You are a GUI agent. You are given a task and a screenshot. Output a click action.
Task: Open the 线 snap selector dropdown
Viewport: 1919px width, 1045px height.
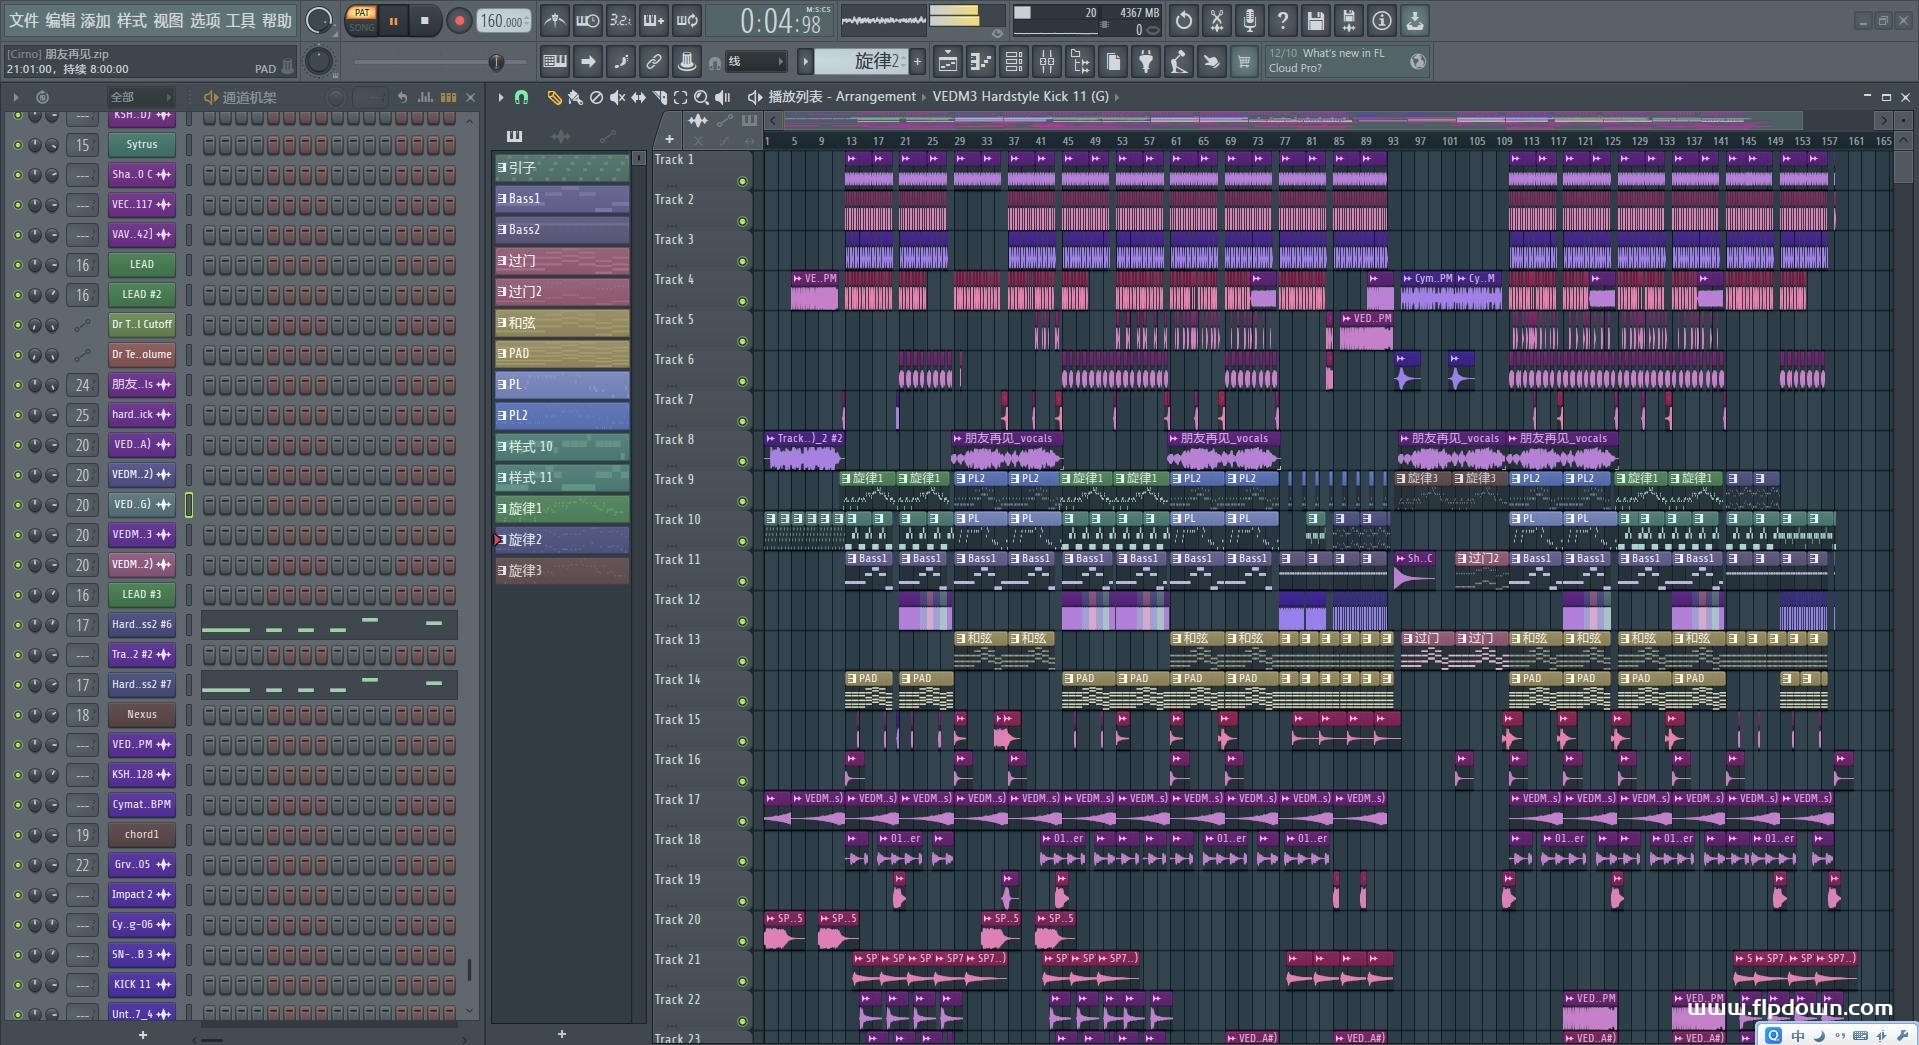[x=755, y=62]
